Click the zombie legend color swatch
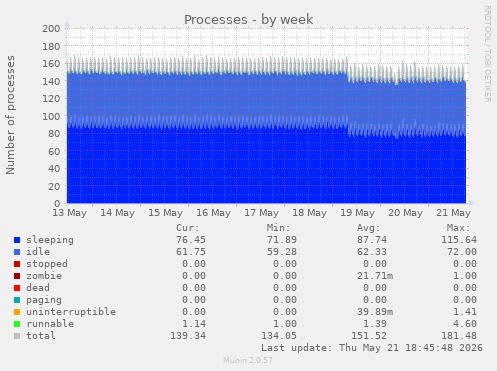Image resolution: width=497 pixels, height=371 pixels. coord(17,276)
